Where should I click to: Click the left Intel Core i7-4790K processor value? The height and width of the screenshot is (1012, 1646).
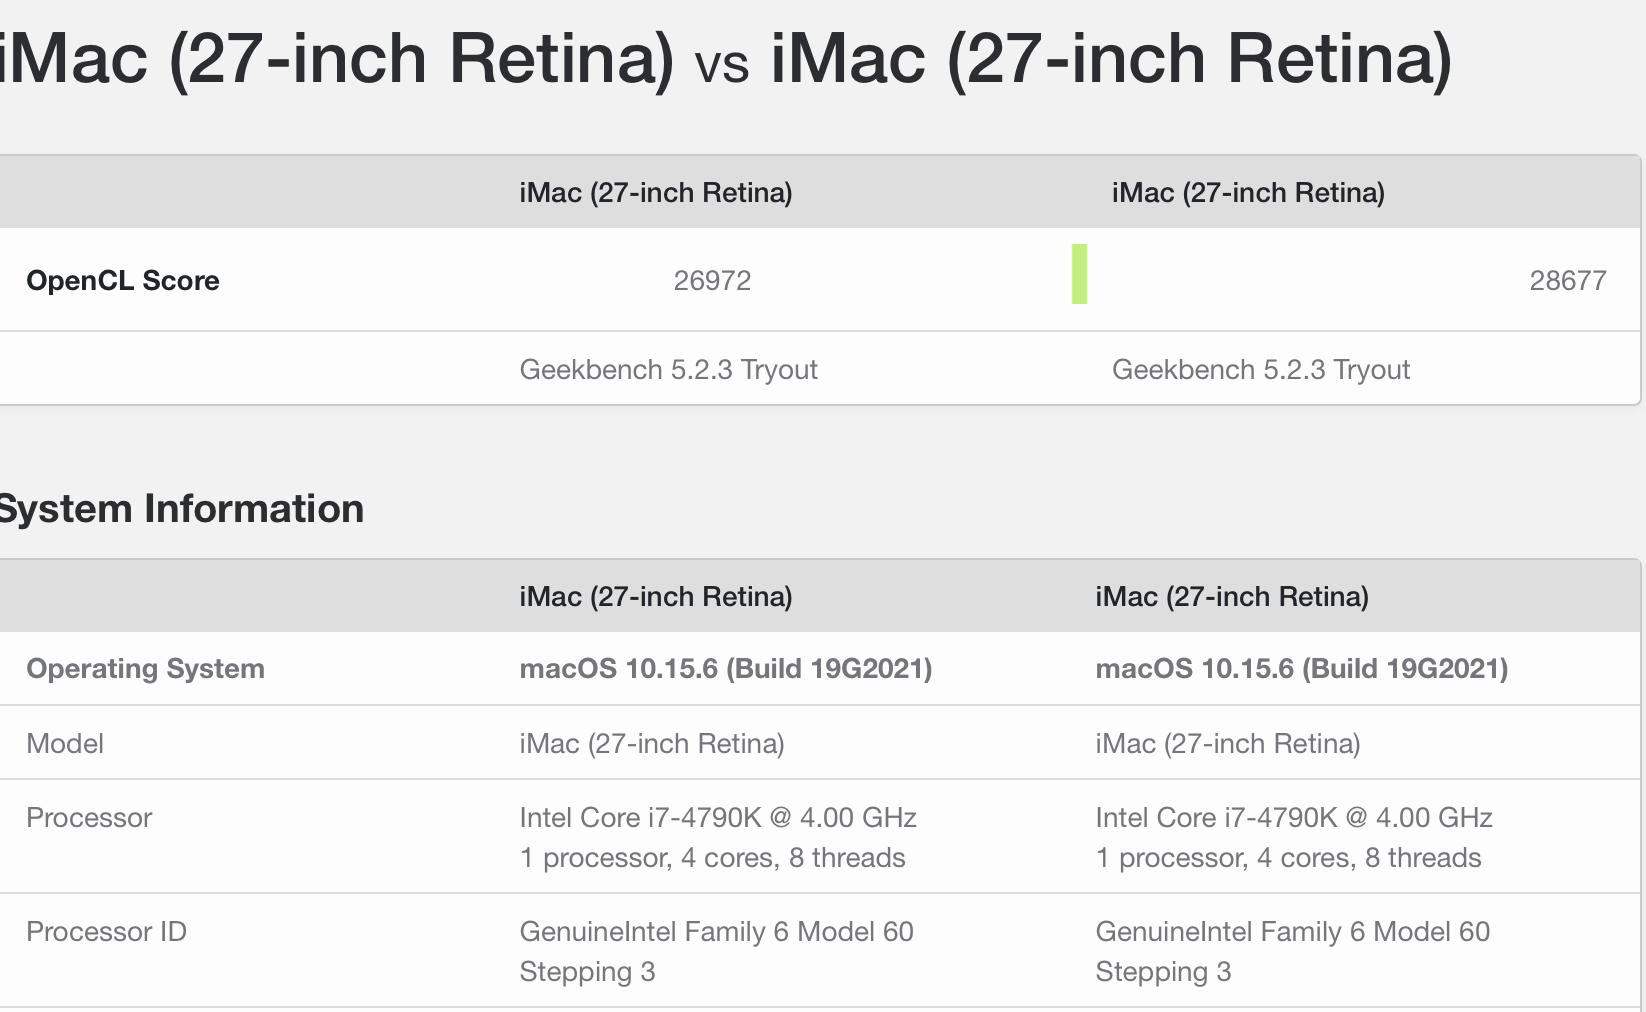pos(717,818)
